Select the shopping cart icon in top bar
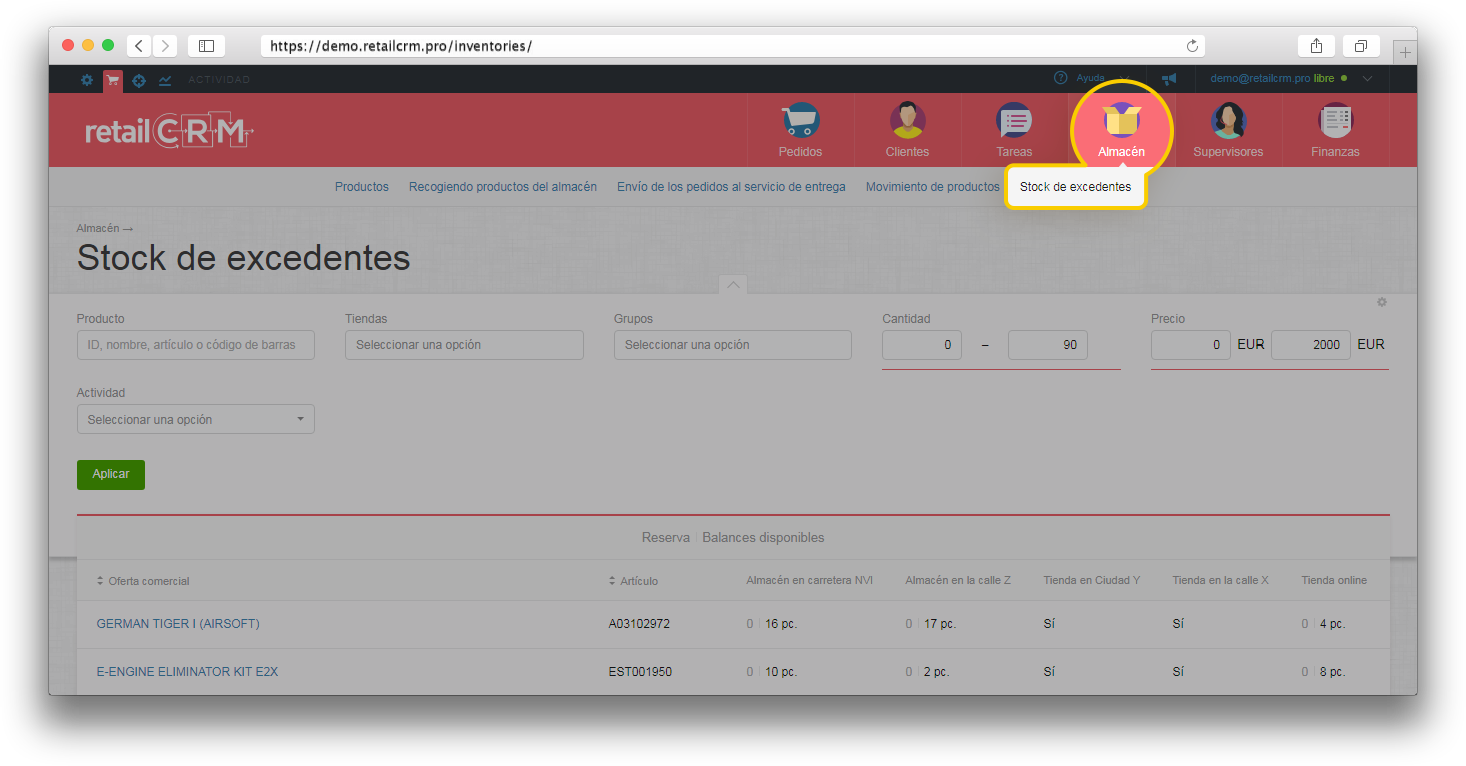 [x=113, y=79]
